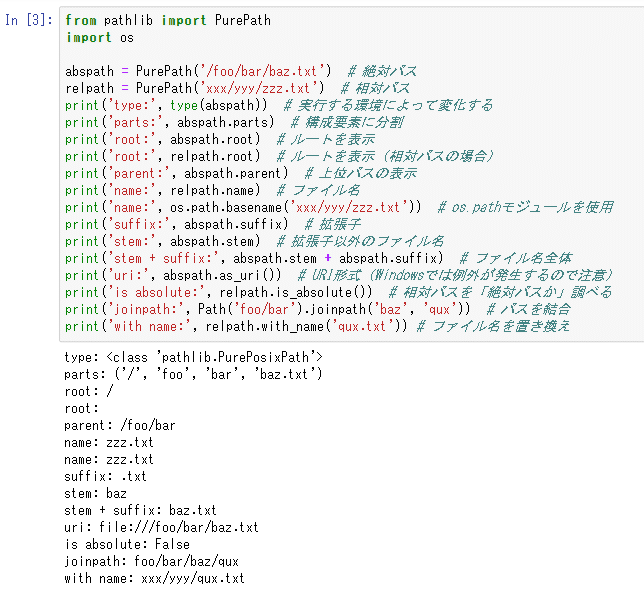The image size is (644, 589).
Task: Click the PurePosixPath type output line
Action: [194, 357]
